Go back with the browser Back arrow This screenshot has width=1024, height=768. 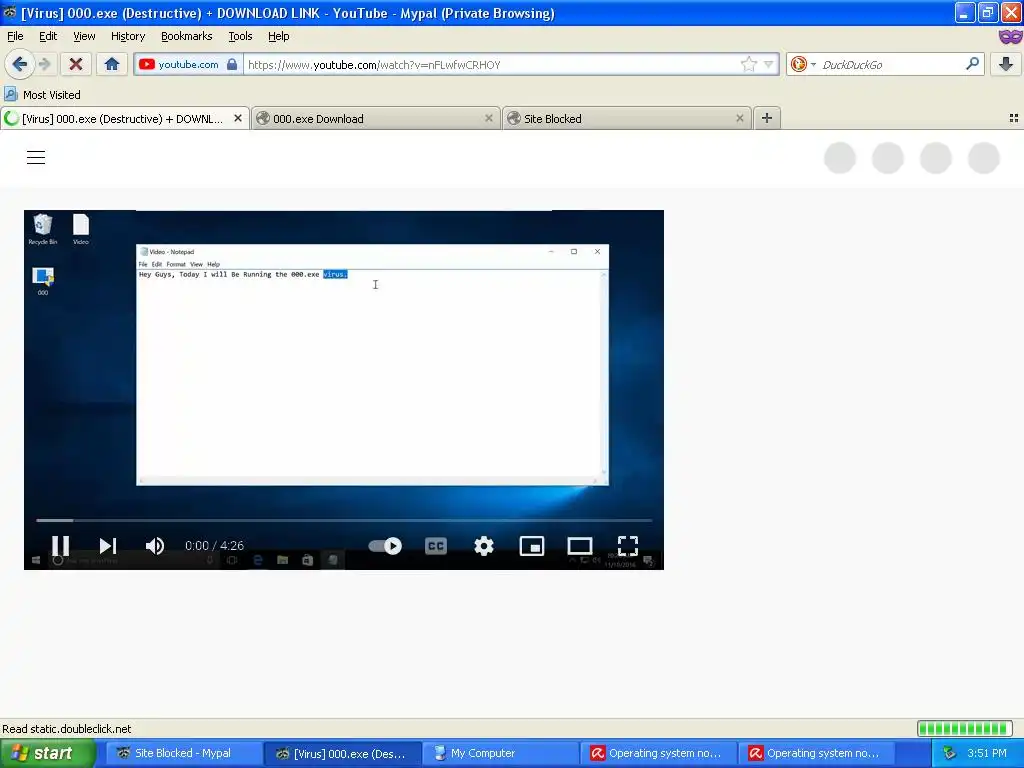[x=20, y=64]
